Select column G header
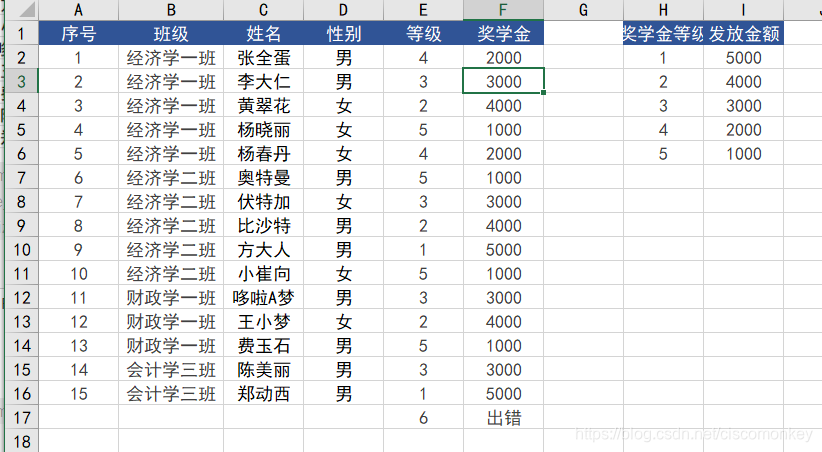The height and width of the screenshot is (452, 822). tap(583, 10)
